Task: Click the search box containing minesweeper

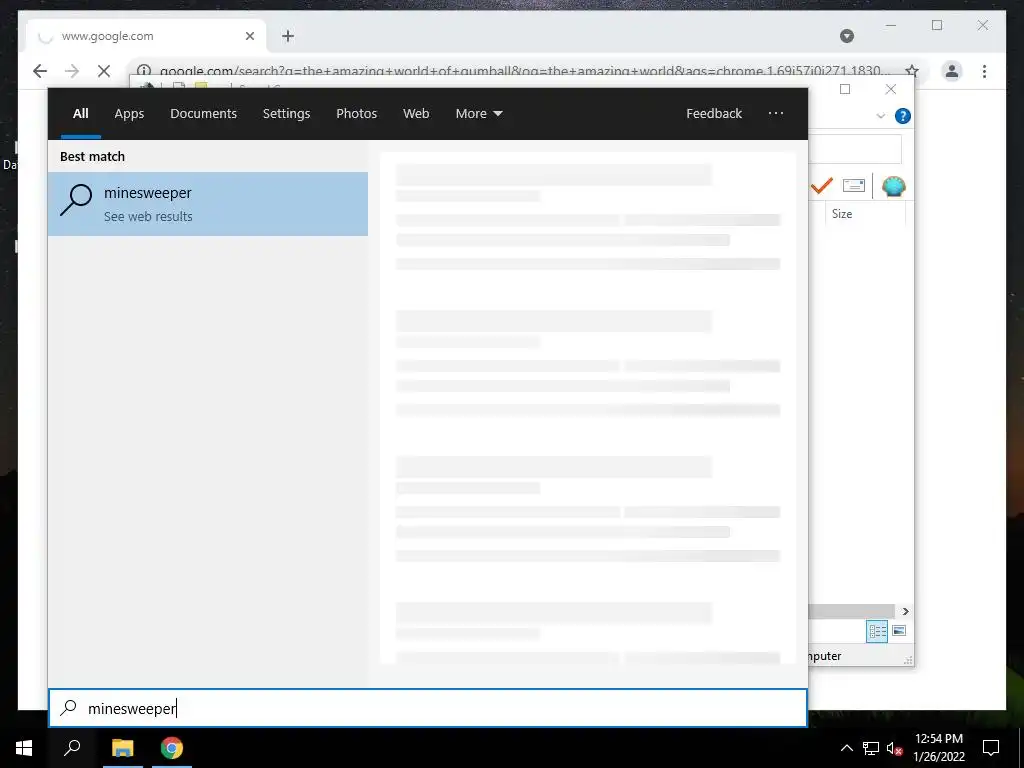Action: pos(428,708)
